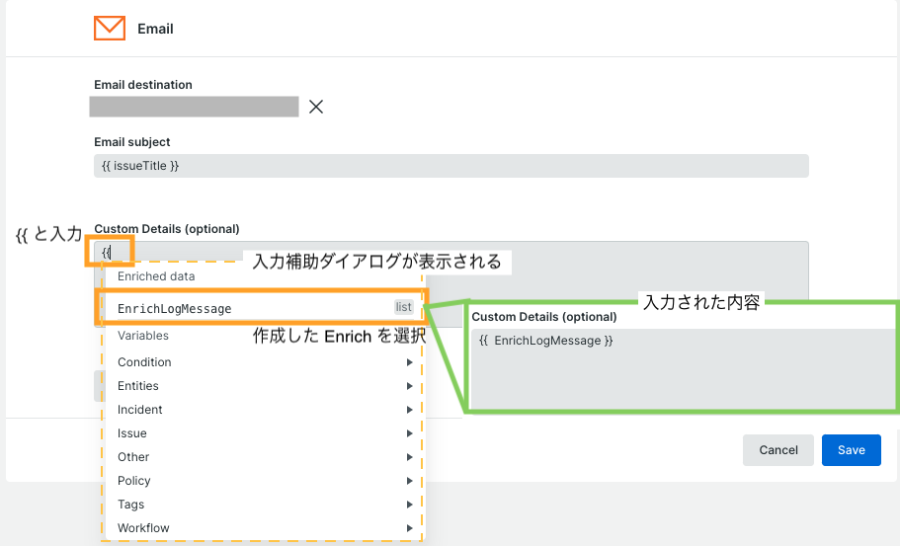
Task: Choose the Other variables entry
Action: tap(133, 457)
